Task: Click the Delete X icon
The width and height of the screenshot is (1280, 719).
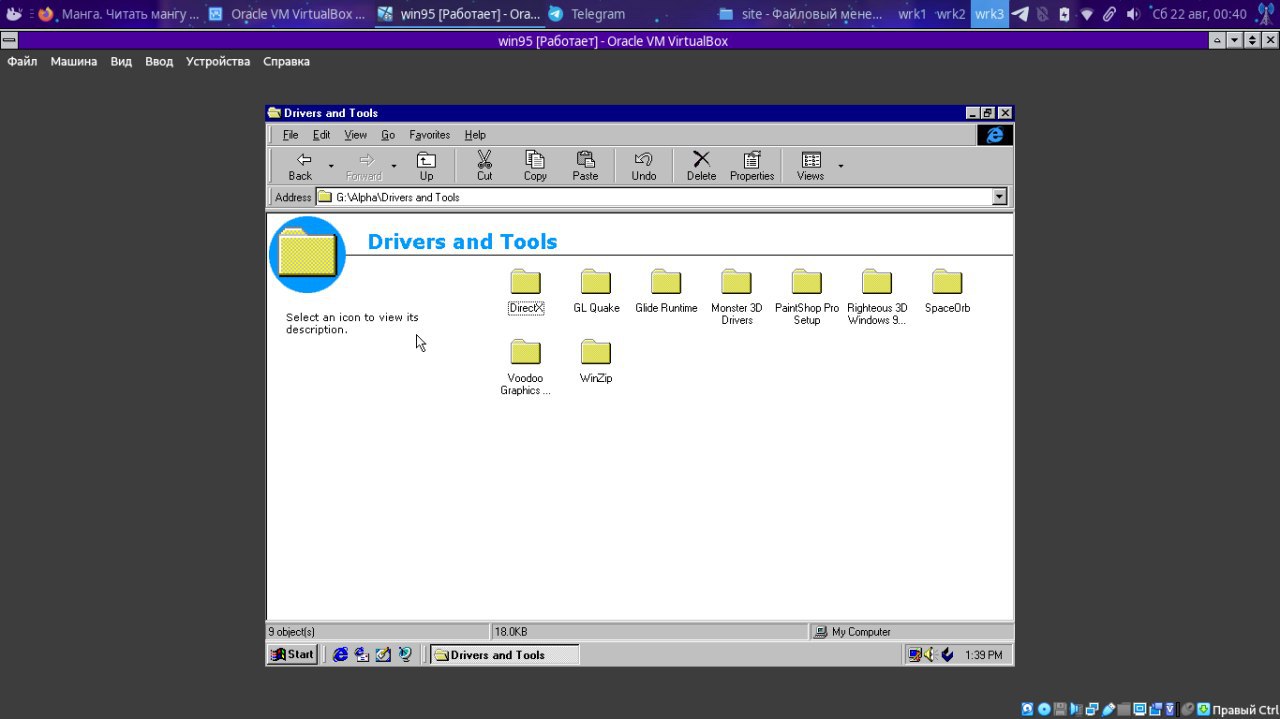Action: coord(701,166)
